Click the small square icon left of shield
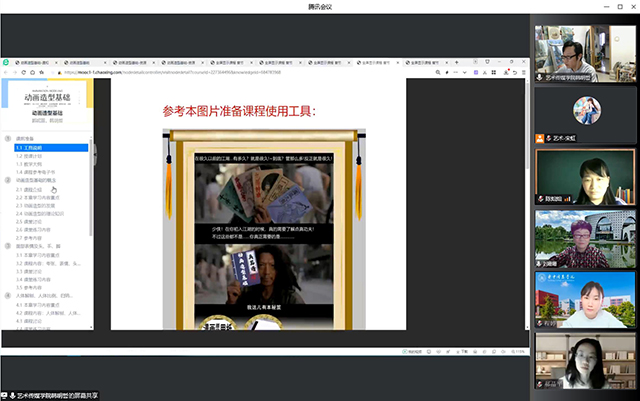Image resolution: width=640 pixels, height=401 pixels. (476, 62)
